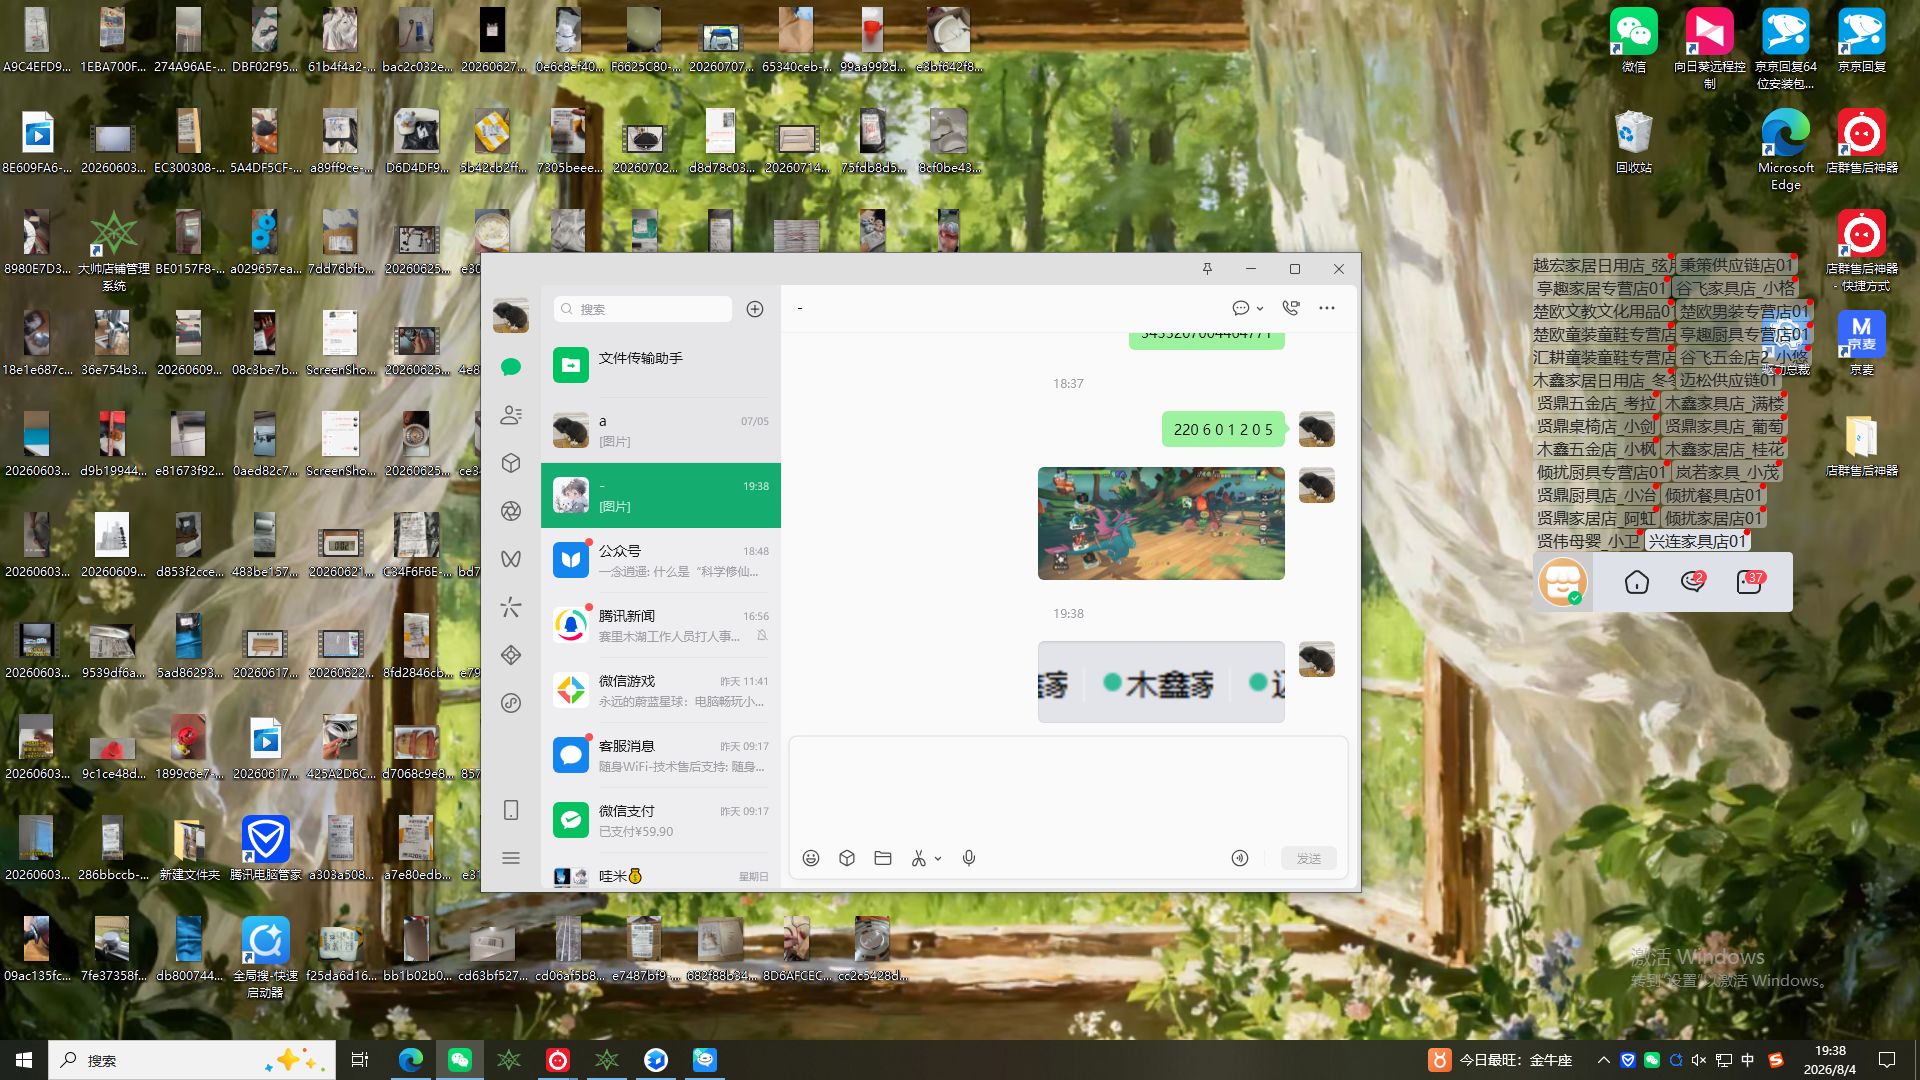Viewport: 1920px width, 1080px height.
Task: Start a voice call from chat header
Action: pyautogui.click(x=1291, y=308)
